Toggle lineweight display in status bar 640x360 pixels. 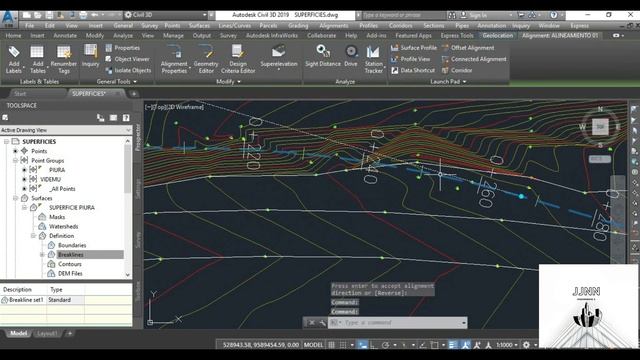point(453,345)
